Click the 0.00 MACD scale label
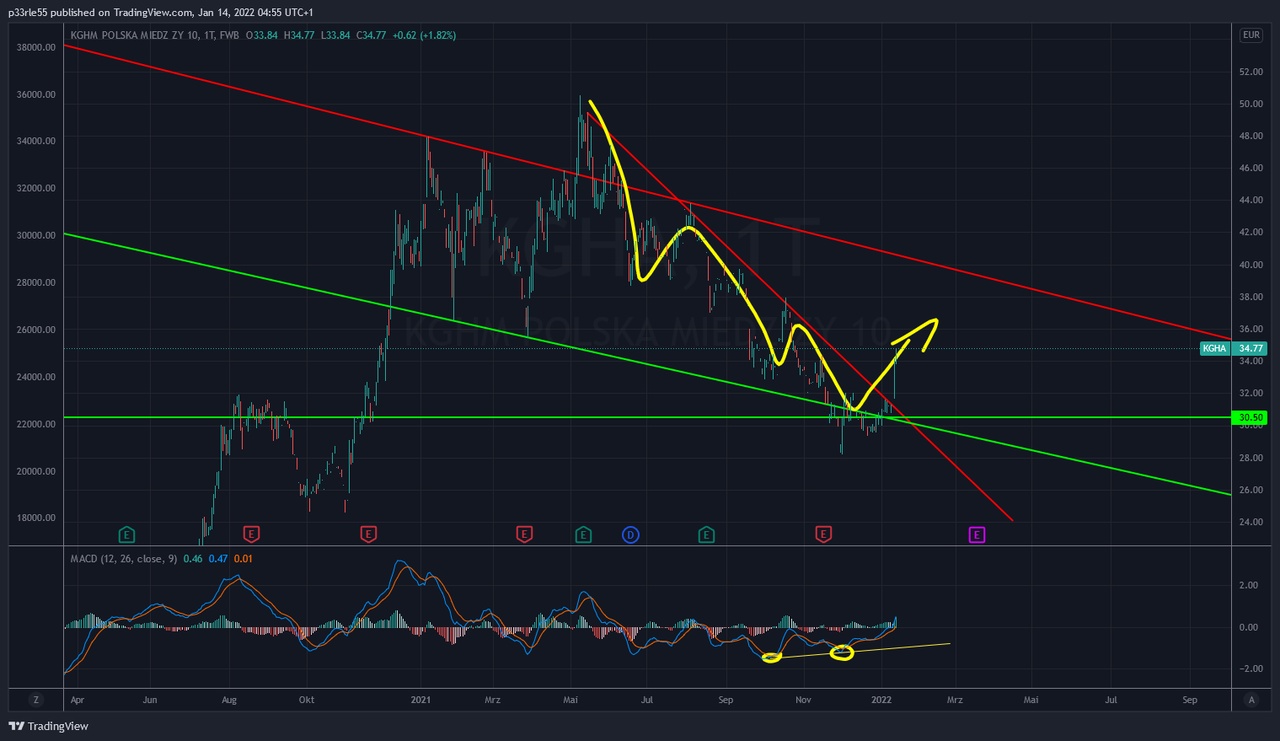Image resolution: width=1280 pixels, height=741 pixels. point(1249,627)
